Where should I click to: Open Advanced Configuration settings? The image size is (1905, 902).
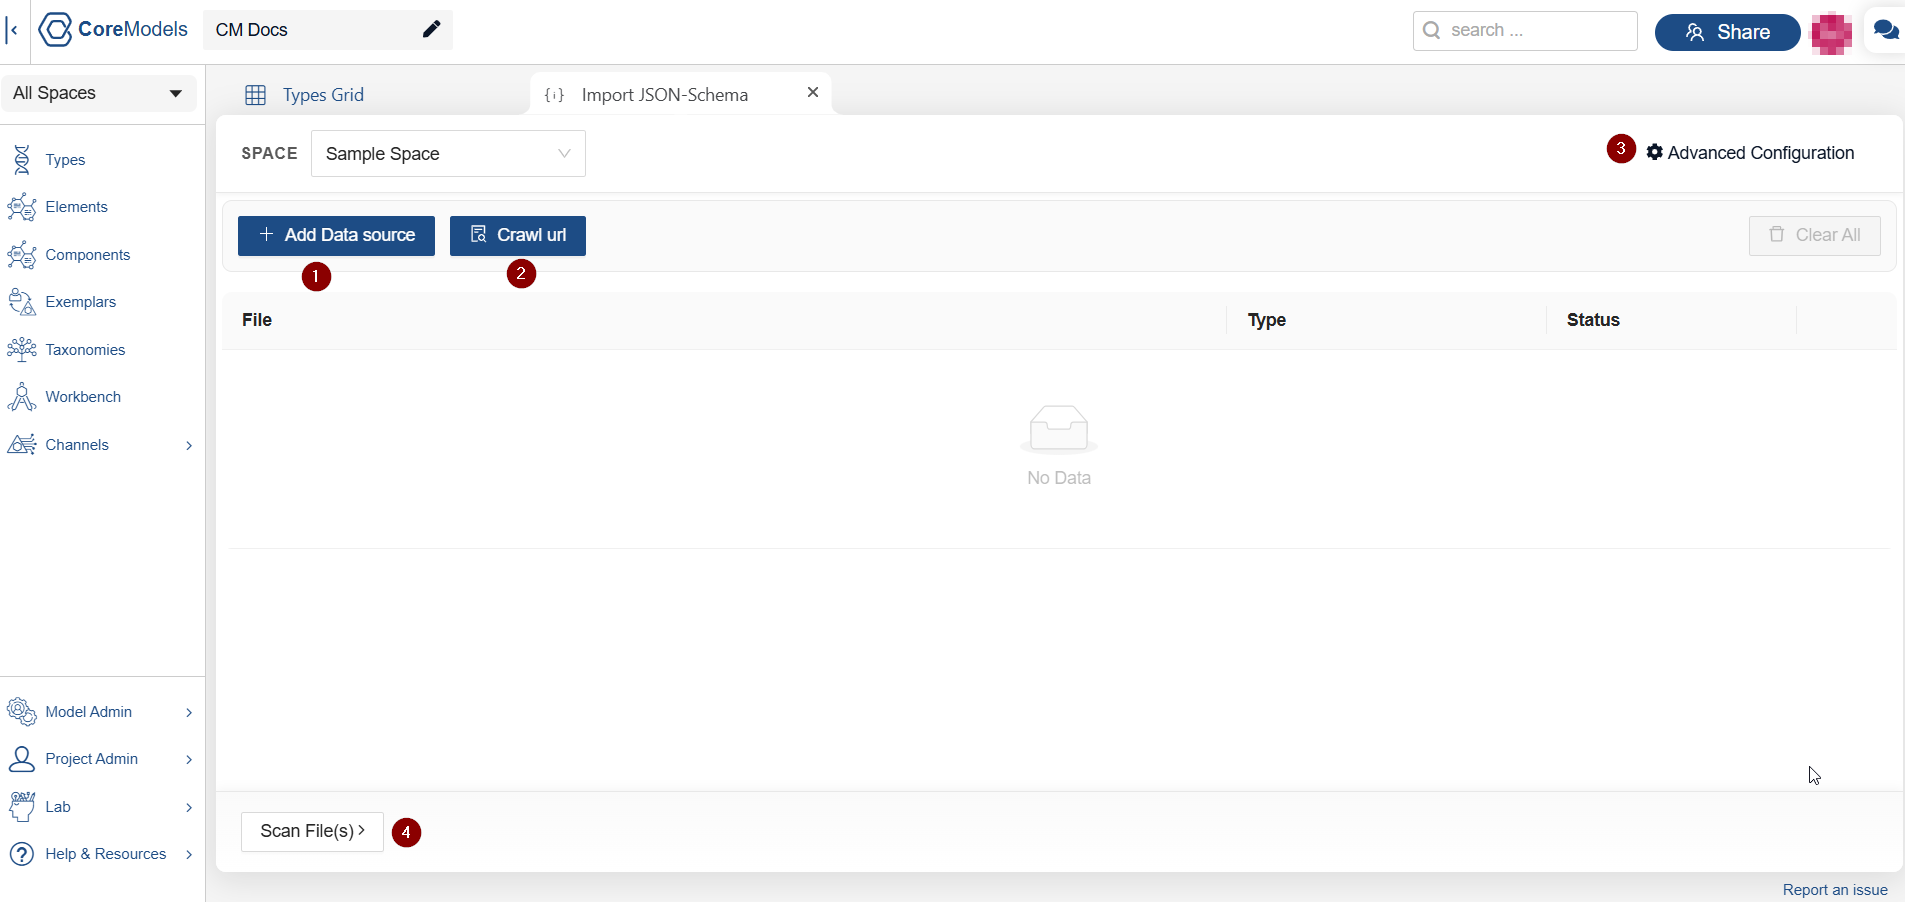pyautogui.click(x=1750, y=153)
